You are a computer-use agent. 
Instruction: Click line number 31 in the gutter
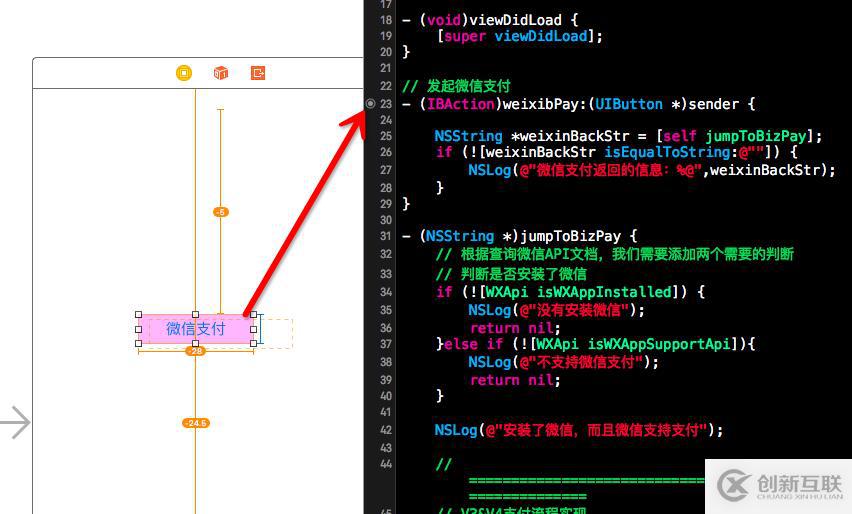pyautogui.click(x=386, y=236)
